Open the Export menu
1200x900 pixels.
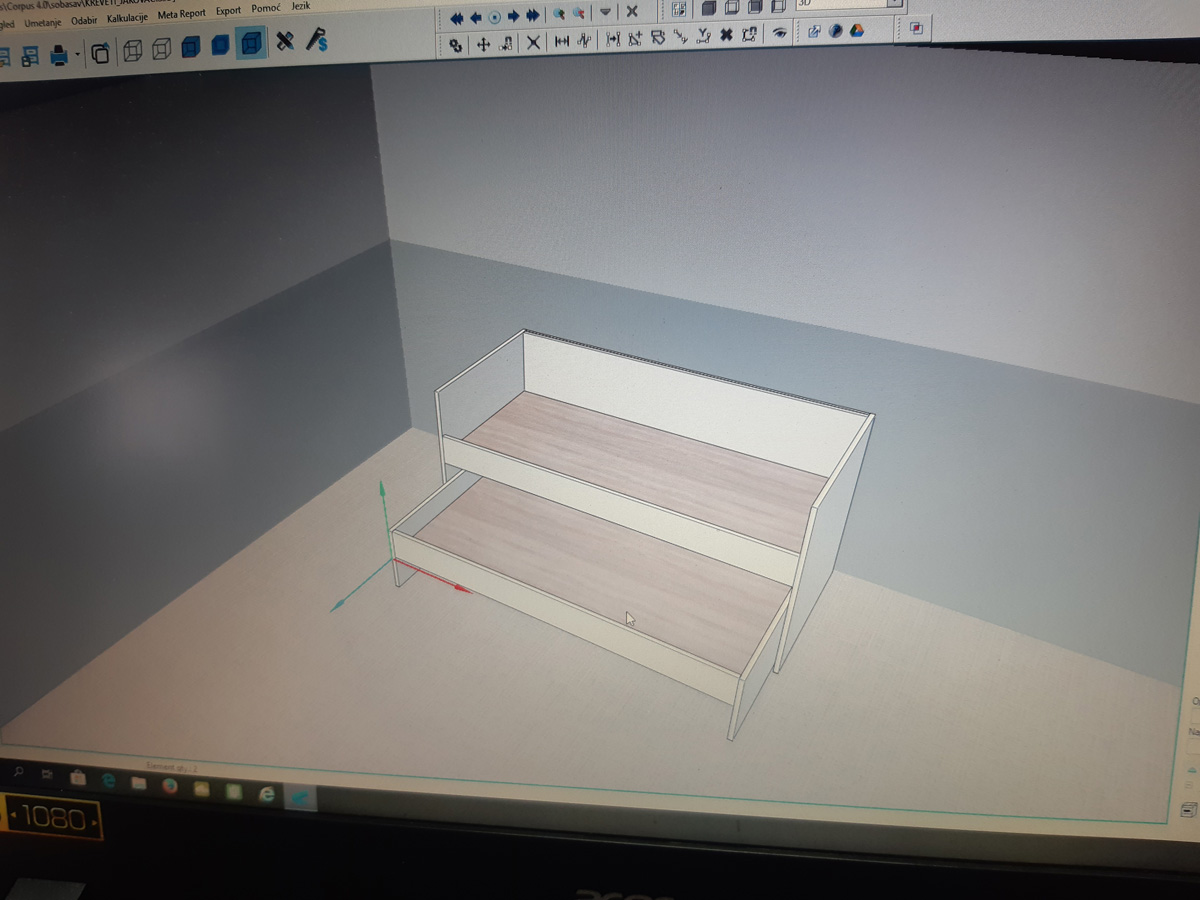(228, 11)
